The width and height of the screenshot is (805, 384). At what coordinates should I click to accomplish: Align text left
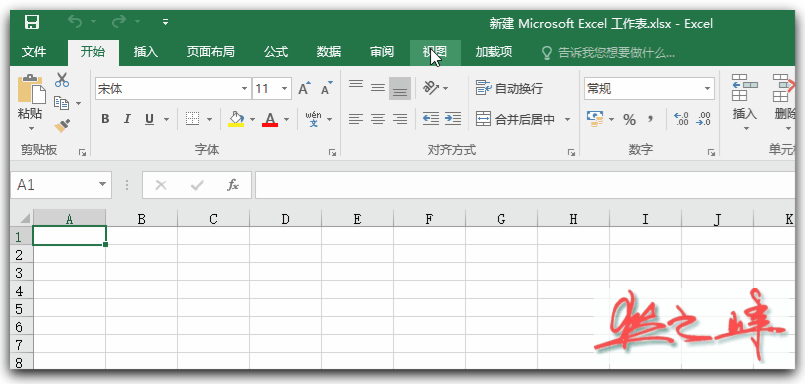[x=356, y=119]
